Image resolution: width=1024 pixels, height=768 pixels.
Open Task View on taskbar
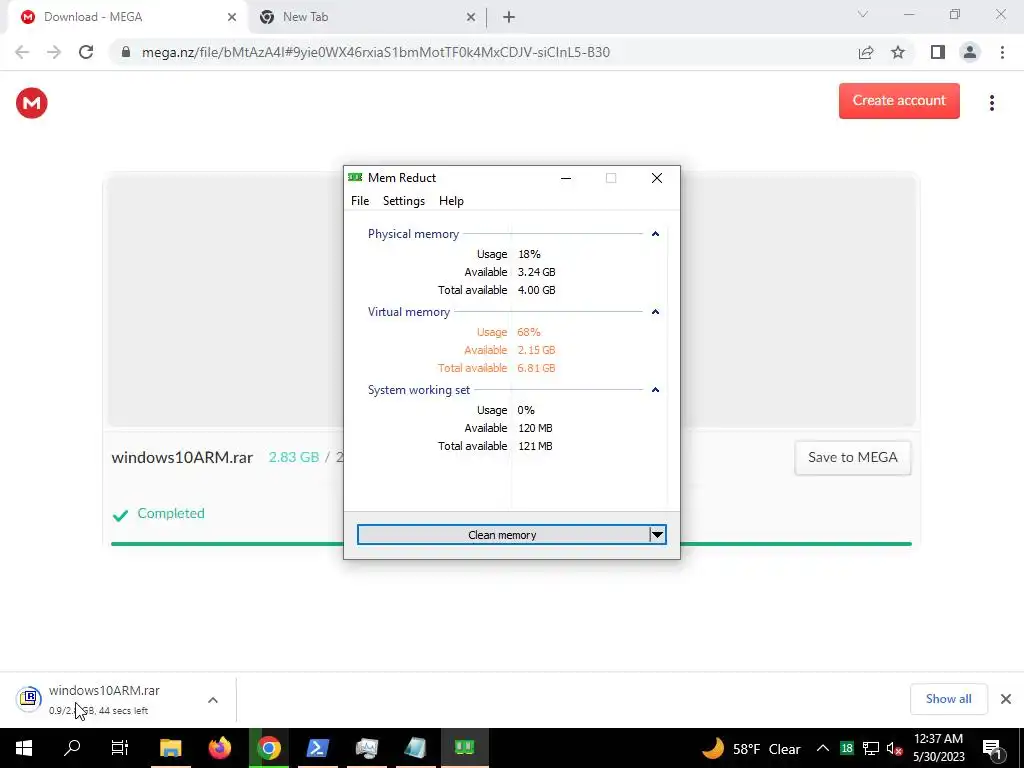[x=120, y=748]
